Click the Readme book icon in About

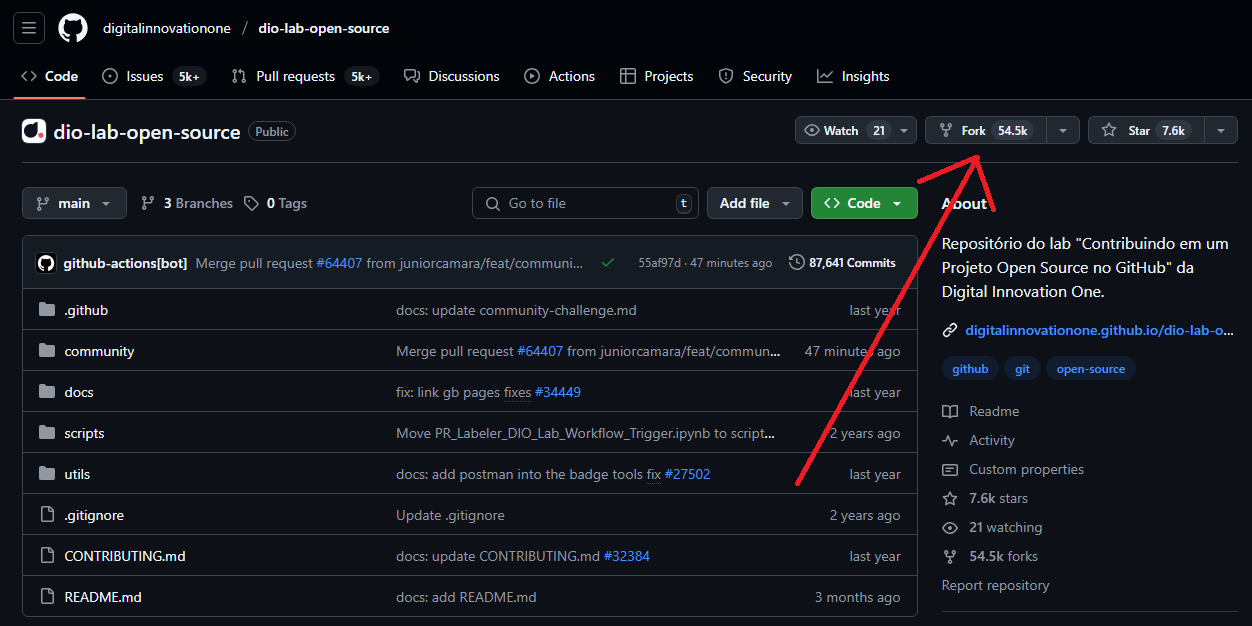[x=950, y=411]
